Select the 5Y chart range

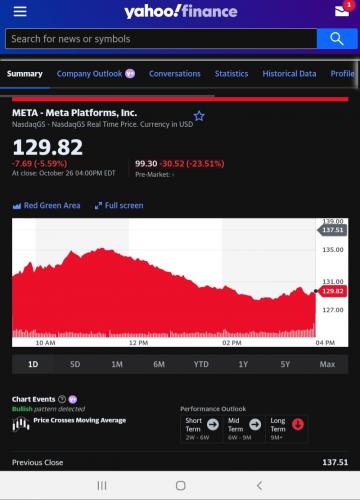285,364
